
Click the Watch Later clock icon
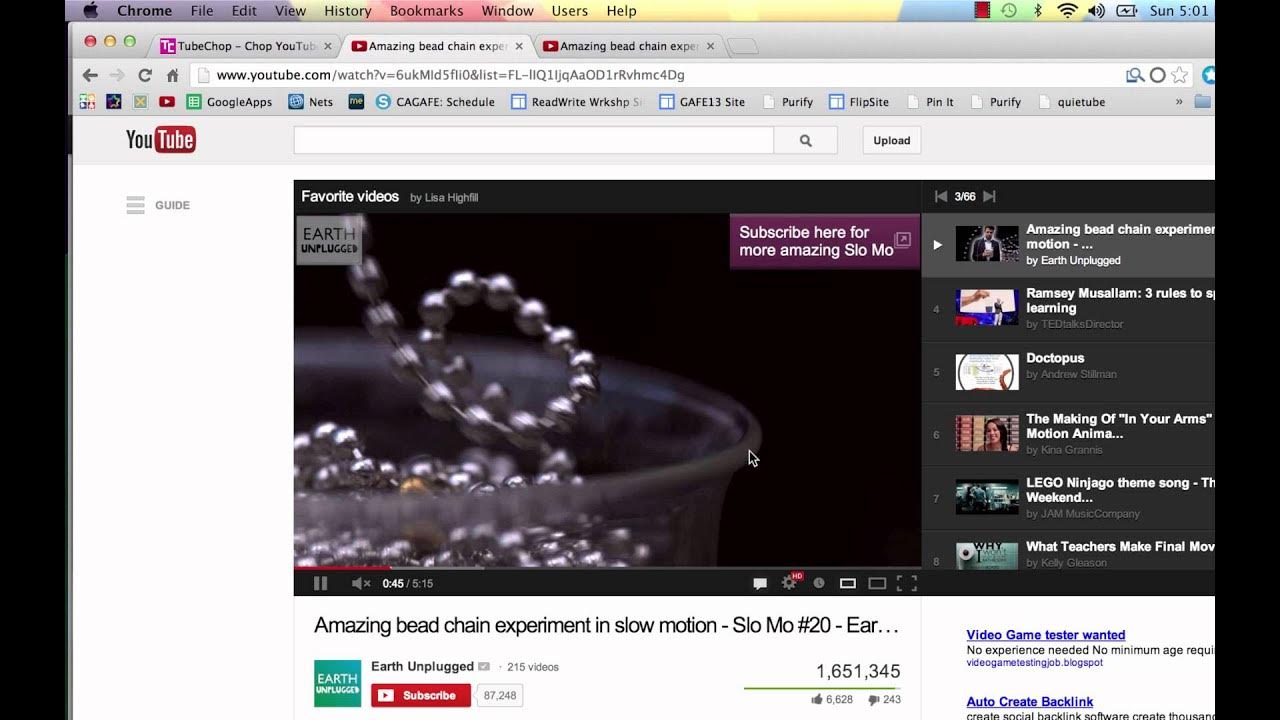pyautogui.click(x=819, y=583)
